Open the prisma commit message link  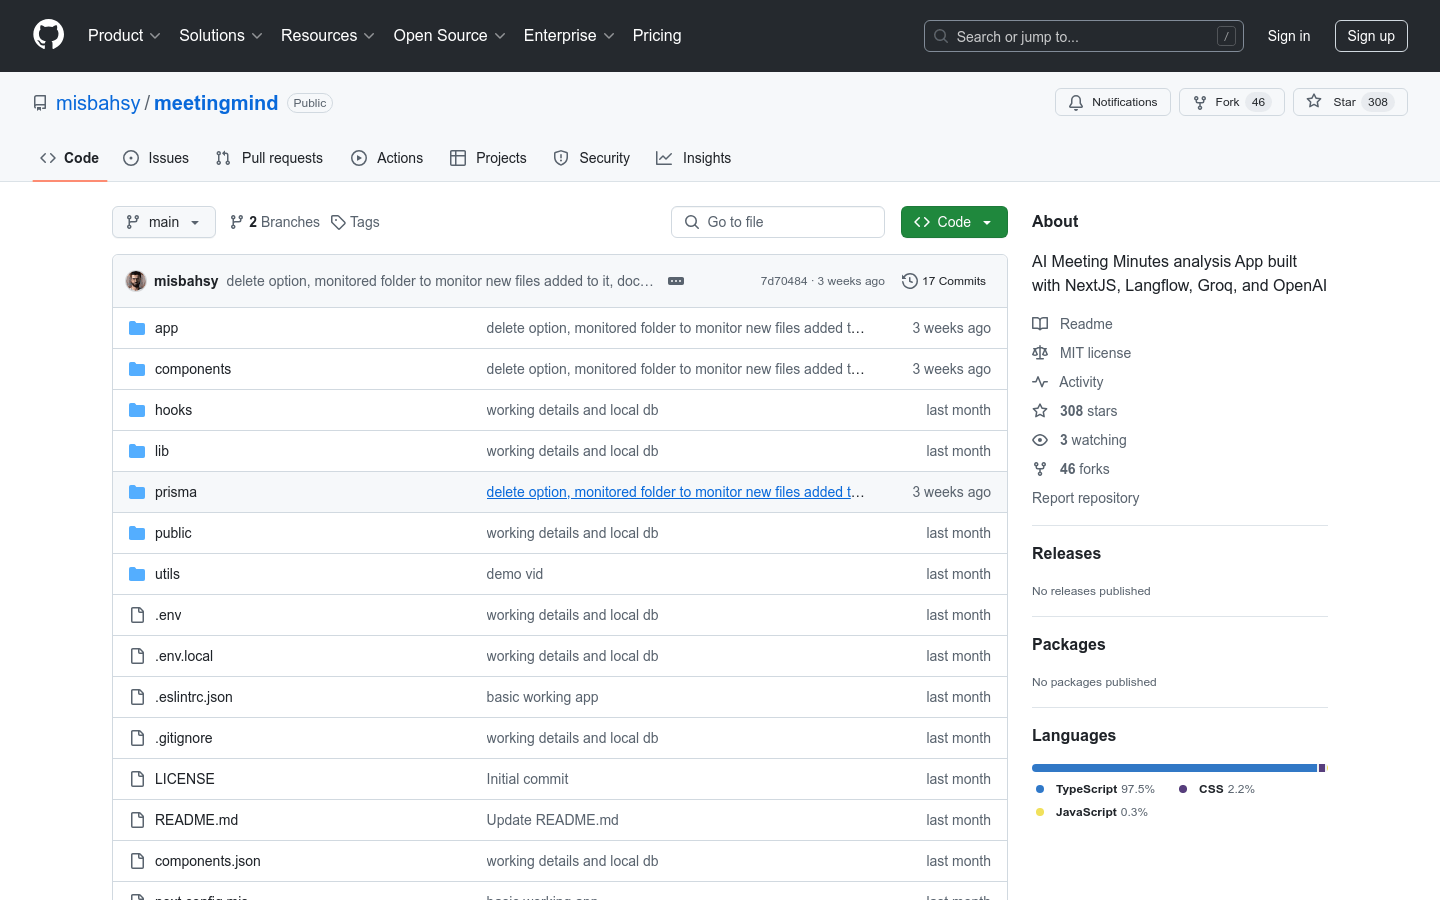pyautogui.click(x=676, y=492)
